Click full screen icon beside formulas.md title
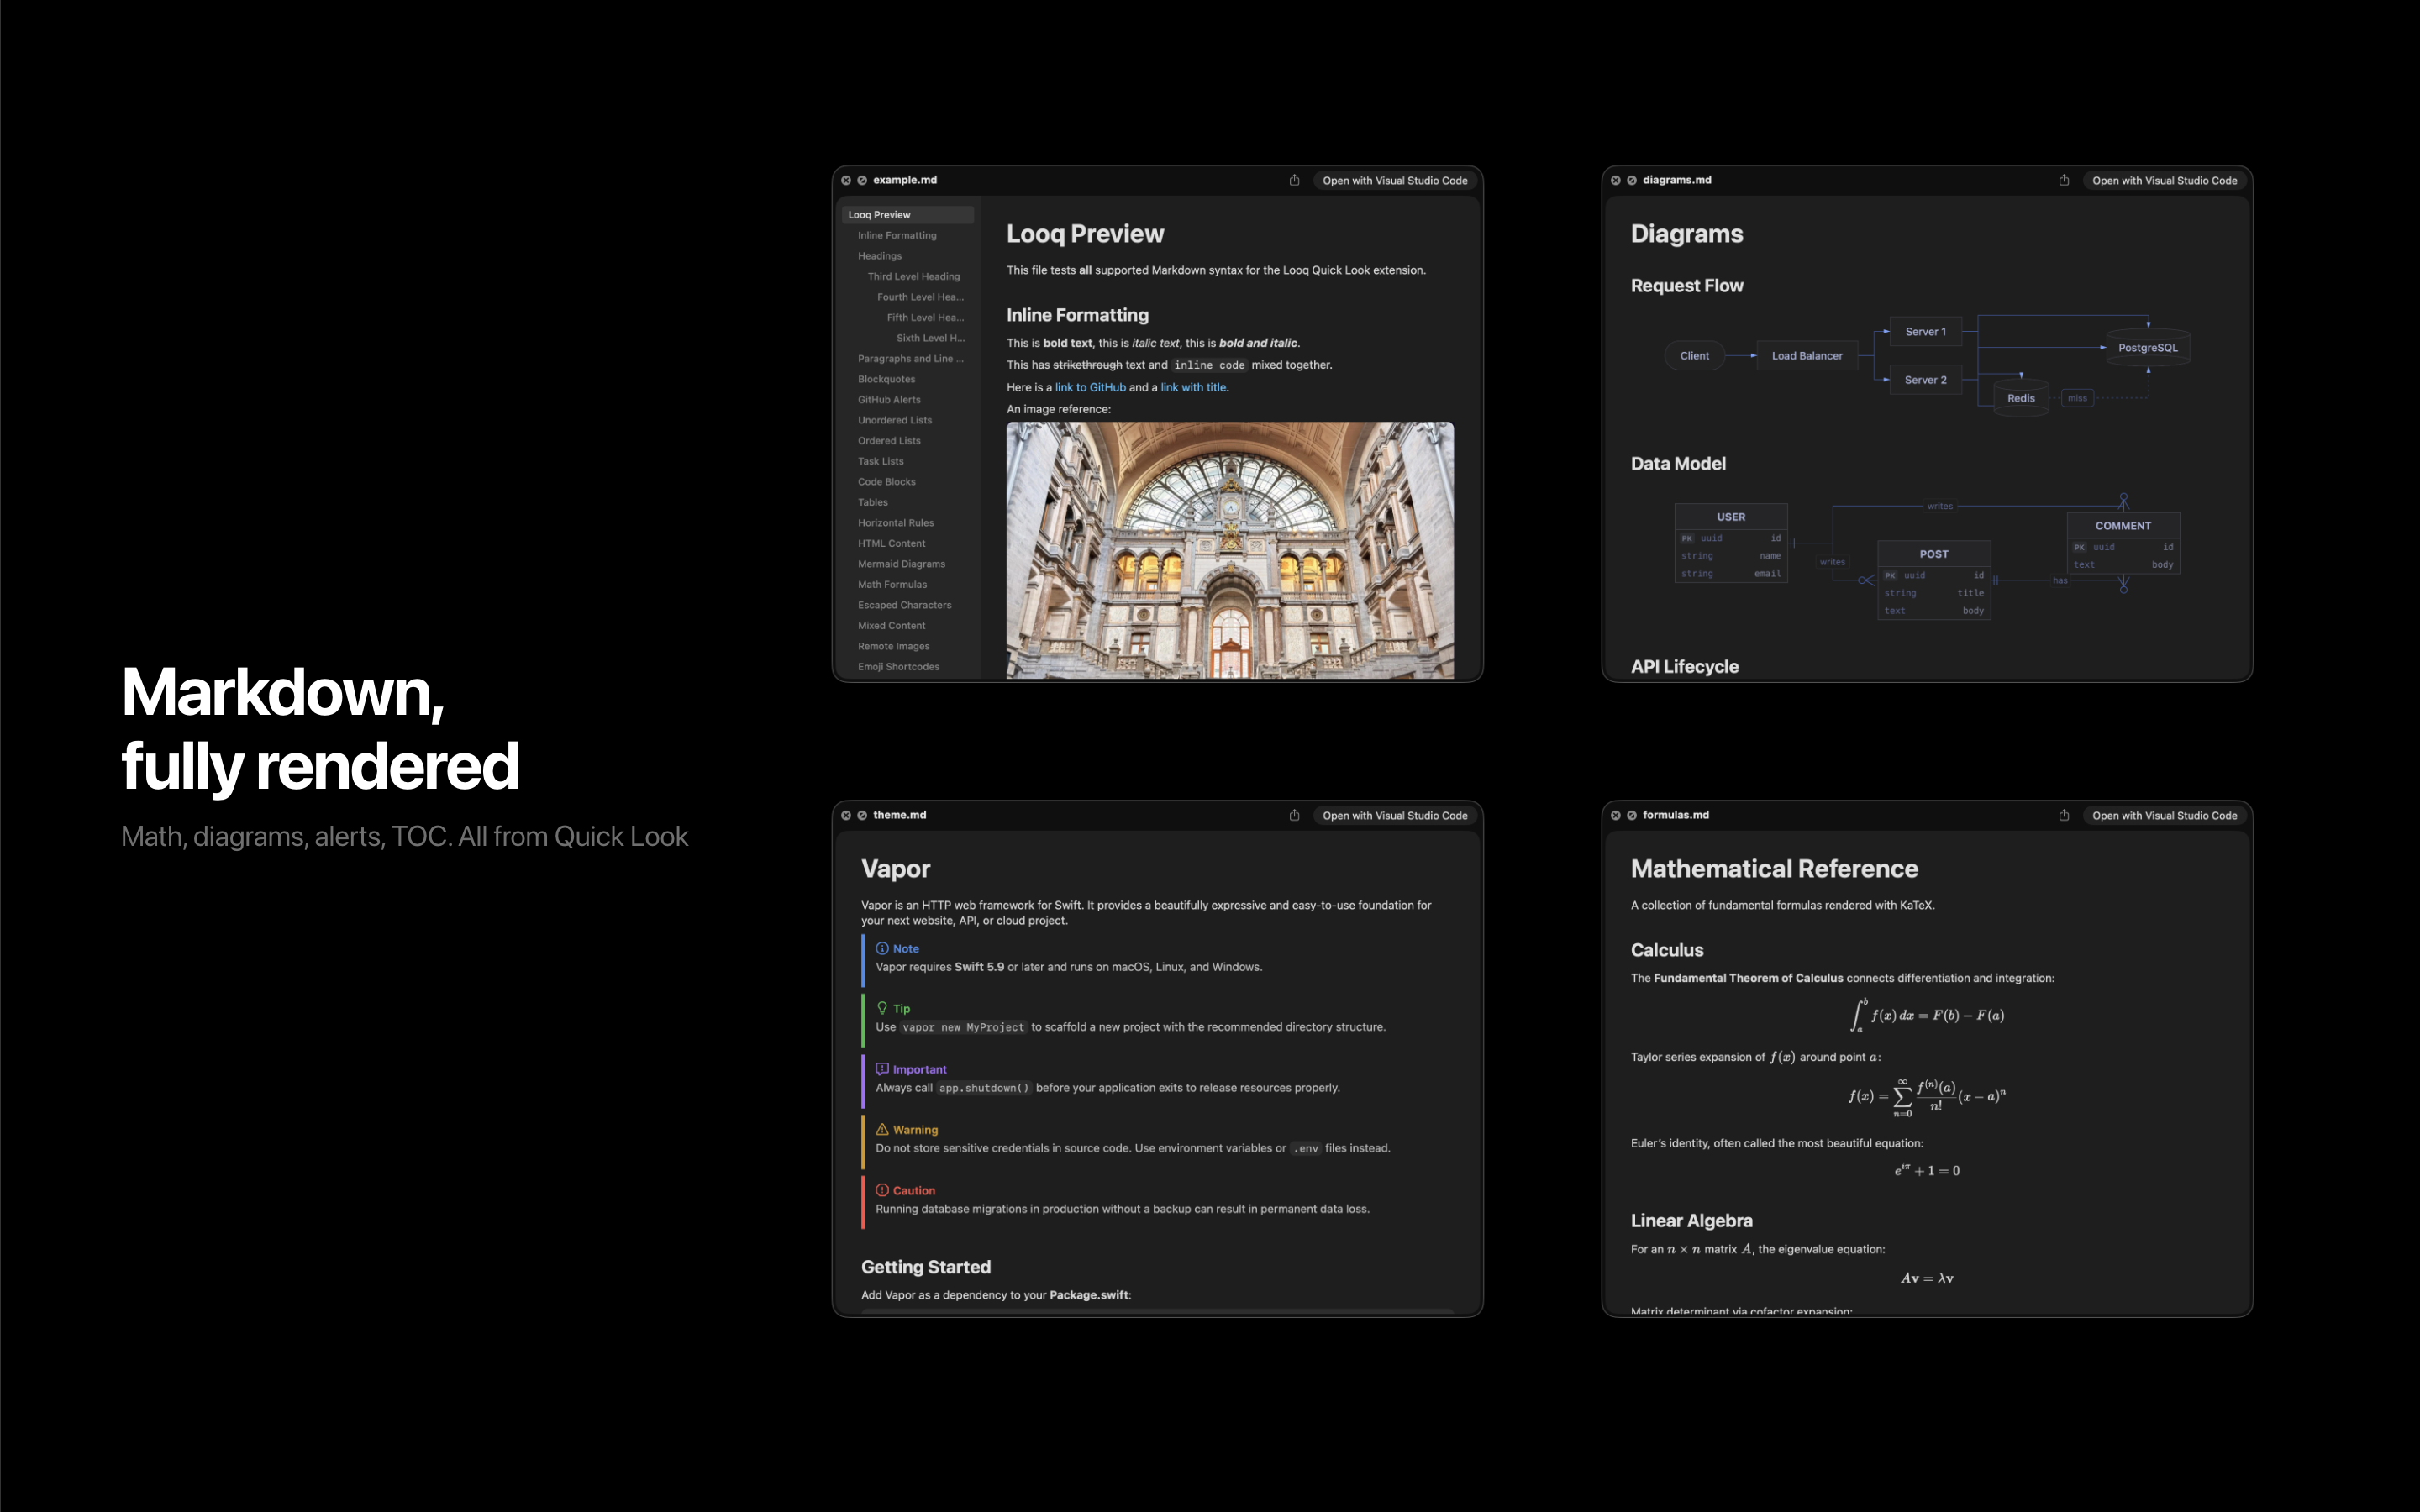This screenshot has height=1512, width=2420. point(1631,815)
